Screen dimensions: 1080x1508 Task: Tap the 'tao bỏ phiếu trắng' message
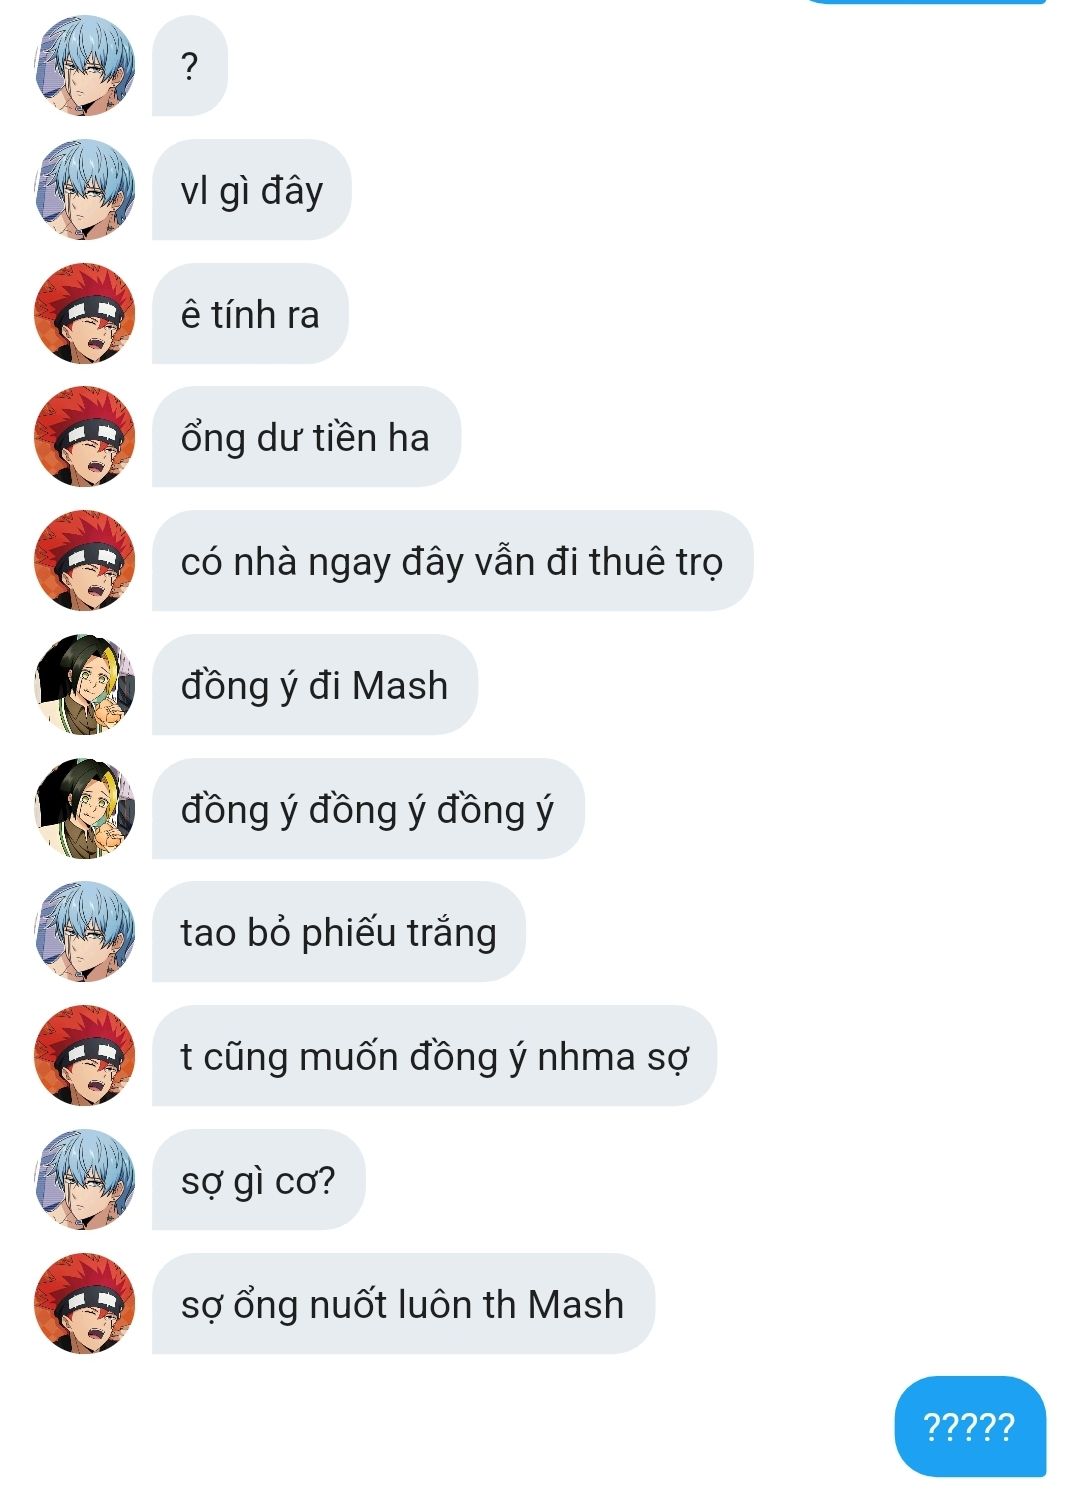[339, 932]
